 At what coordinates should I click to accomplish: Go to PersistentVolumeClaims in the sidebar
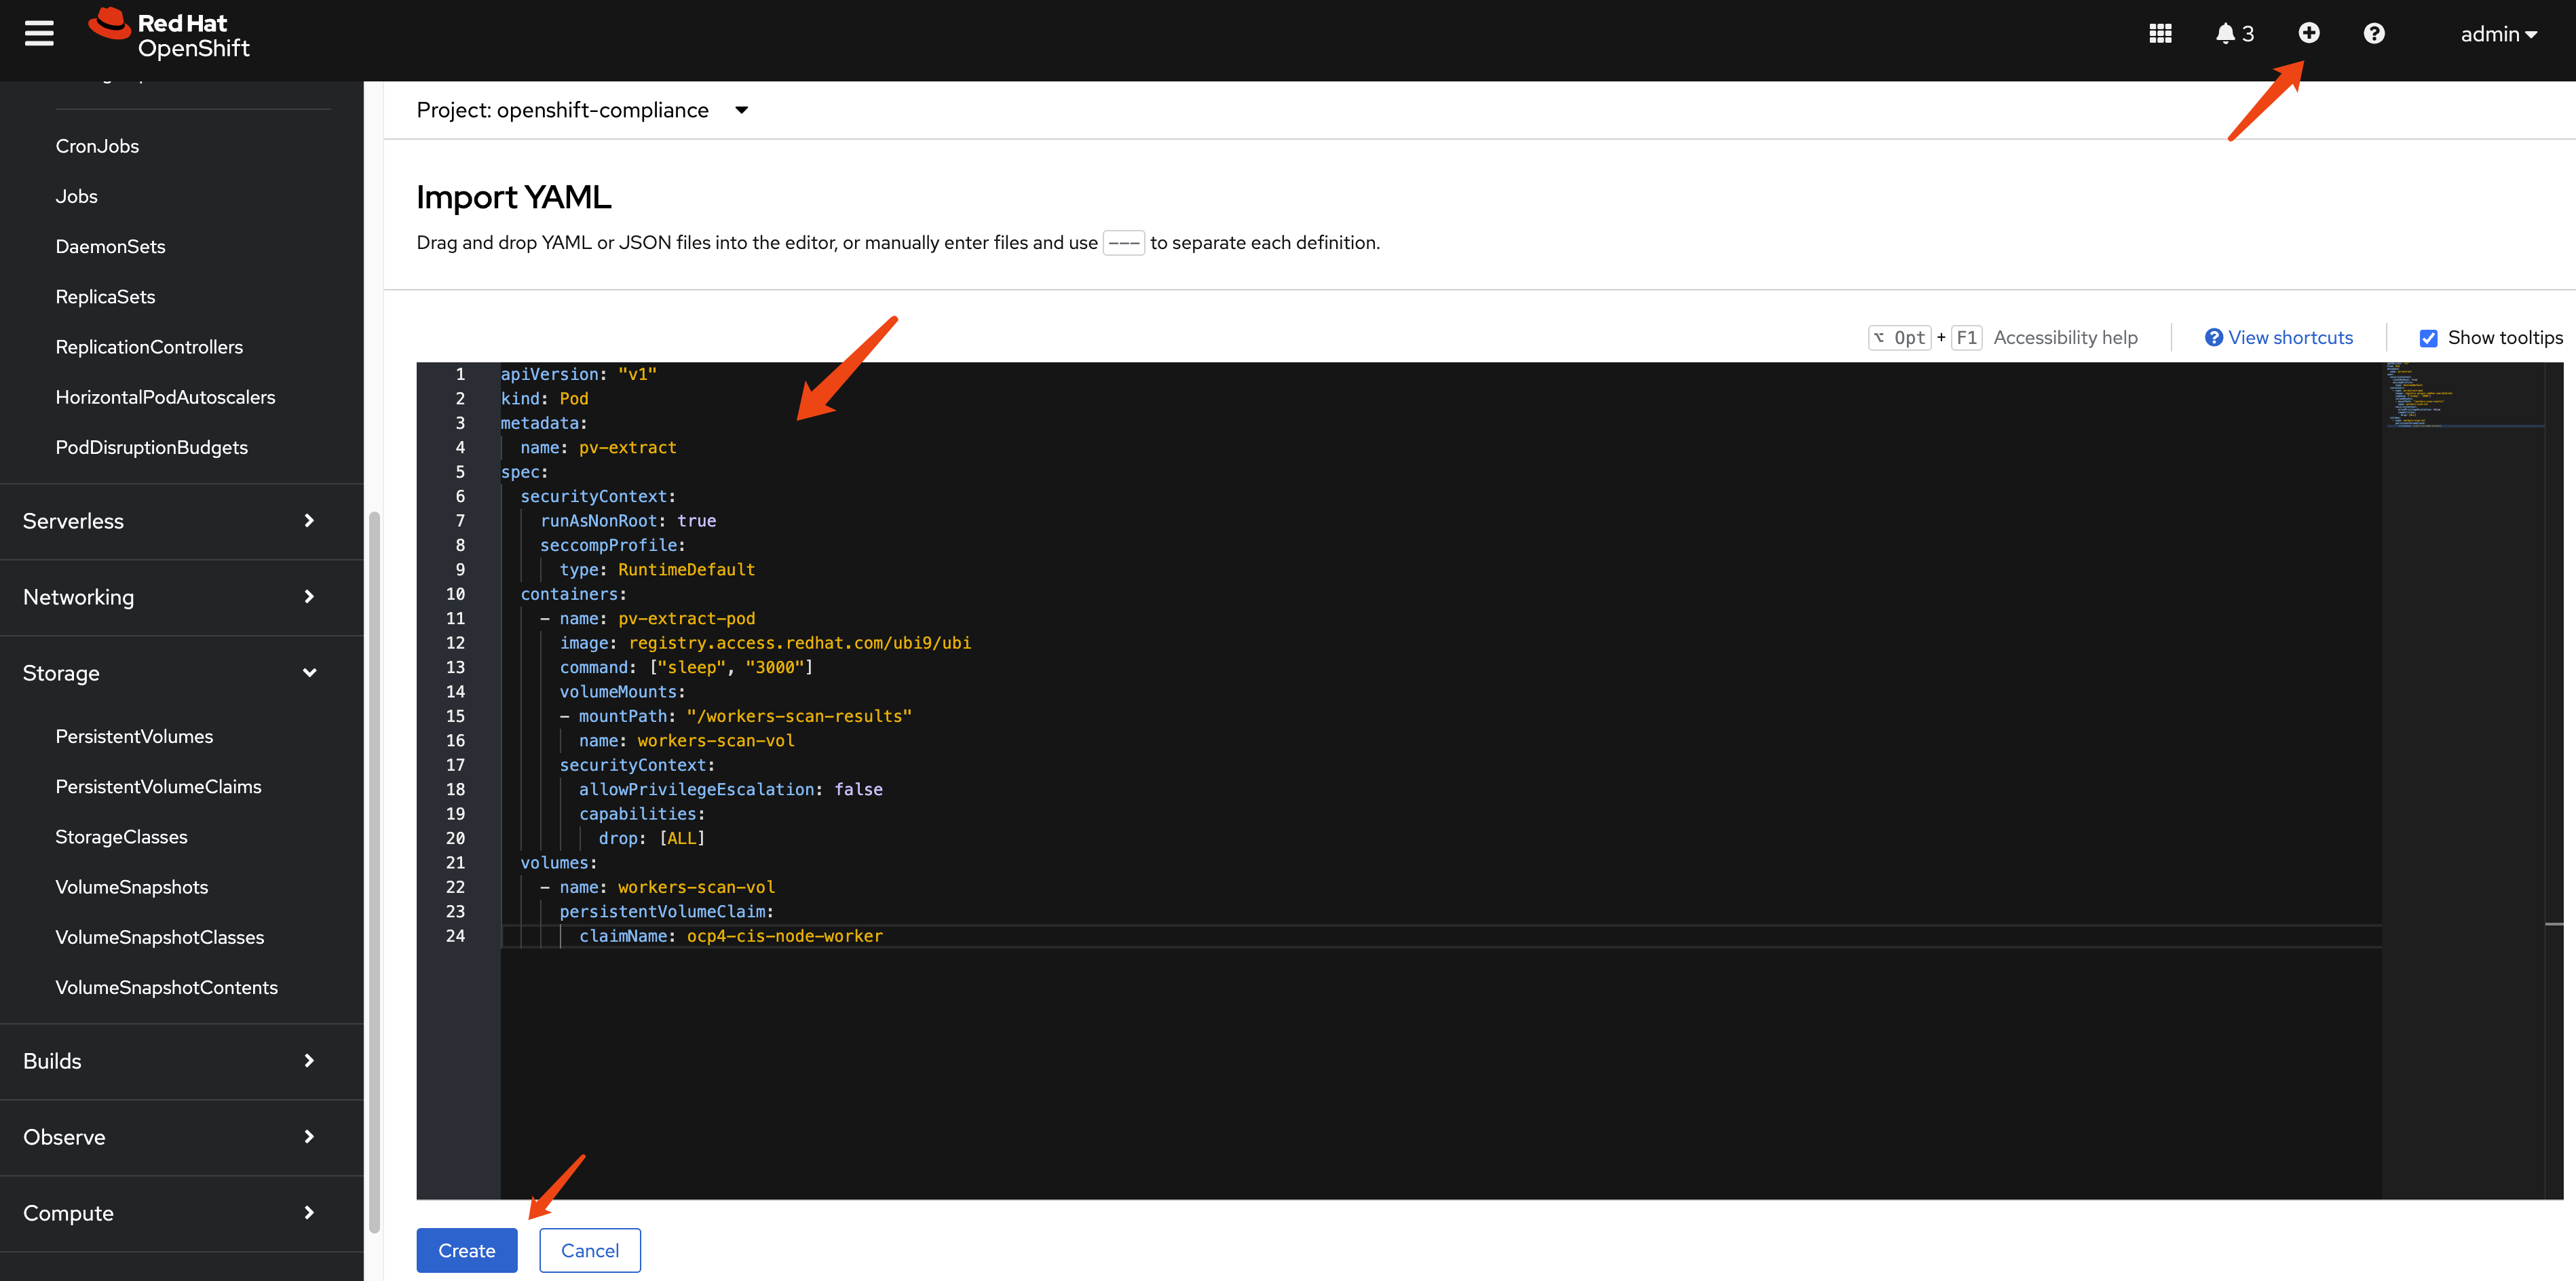click(158, 787)
